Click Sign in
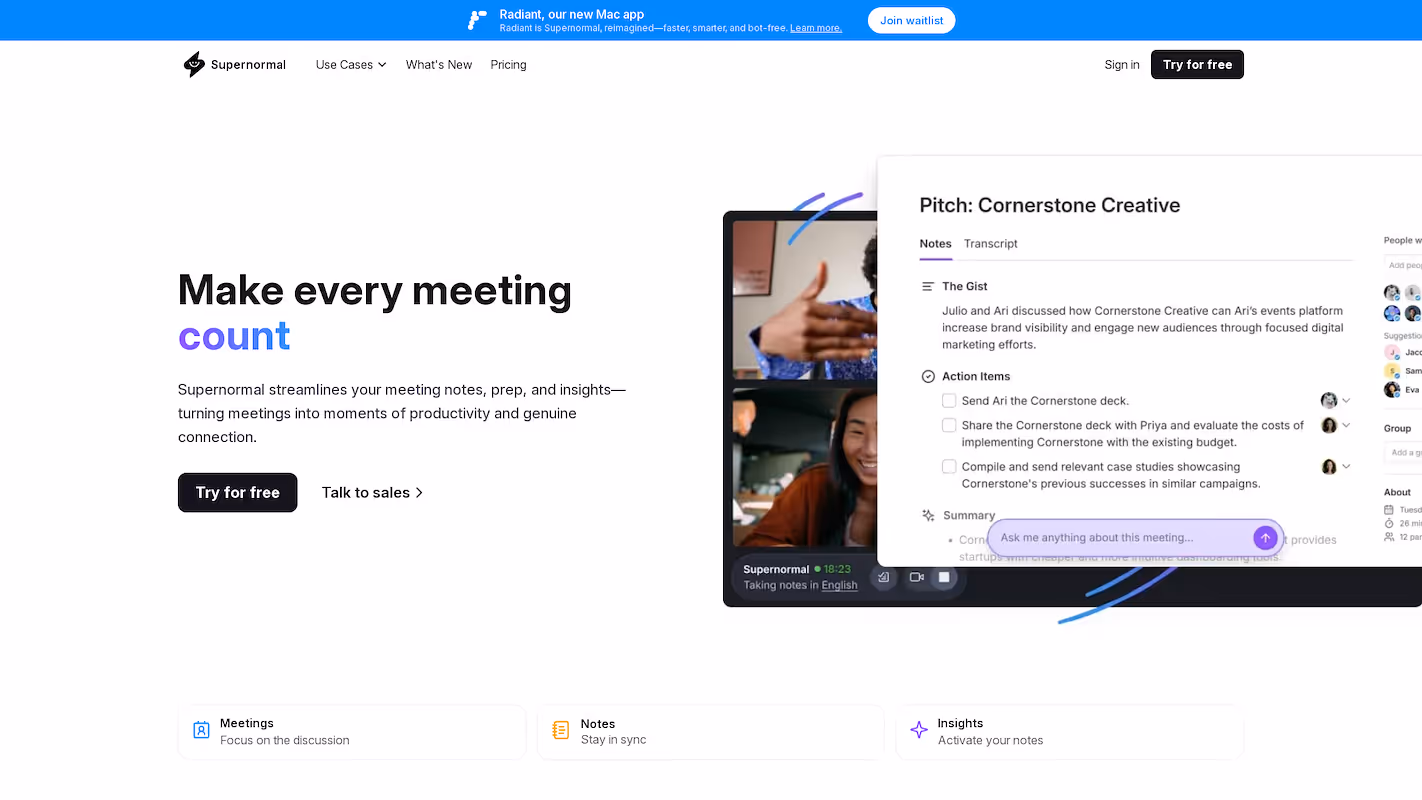Image resolution: width=1422 pixels, height=800 pixels. click(x=1122, y=64)
